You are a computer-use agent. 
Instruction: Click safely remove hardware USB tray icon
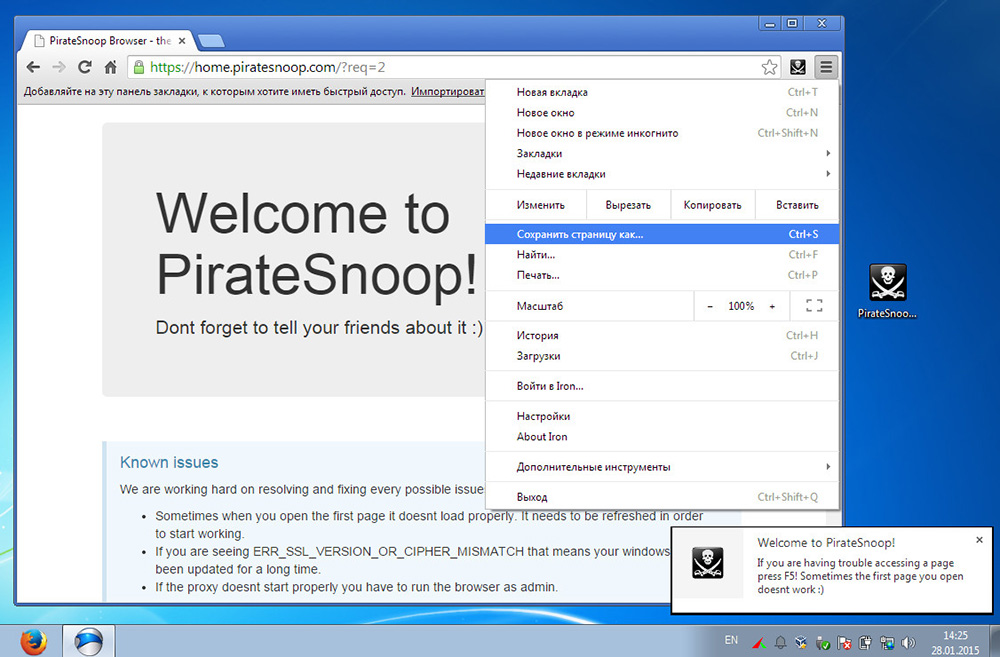point(823,643)
